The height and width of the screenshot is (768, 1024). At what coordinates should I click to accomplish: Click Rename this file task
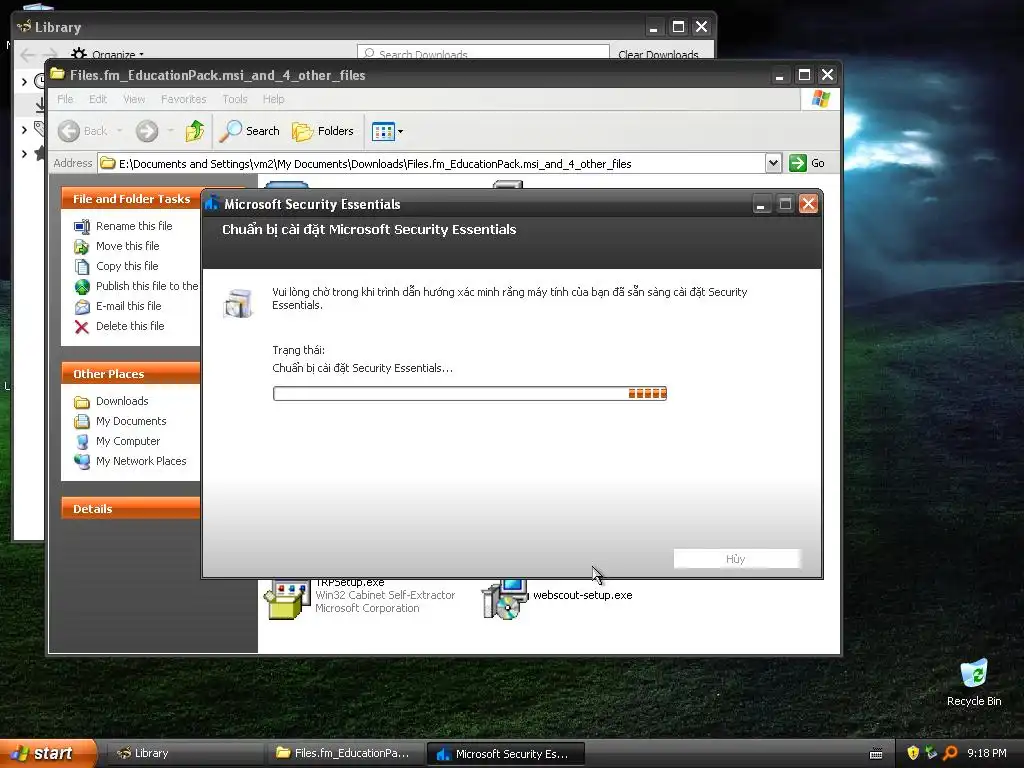click(x=134, y=226)
